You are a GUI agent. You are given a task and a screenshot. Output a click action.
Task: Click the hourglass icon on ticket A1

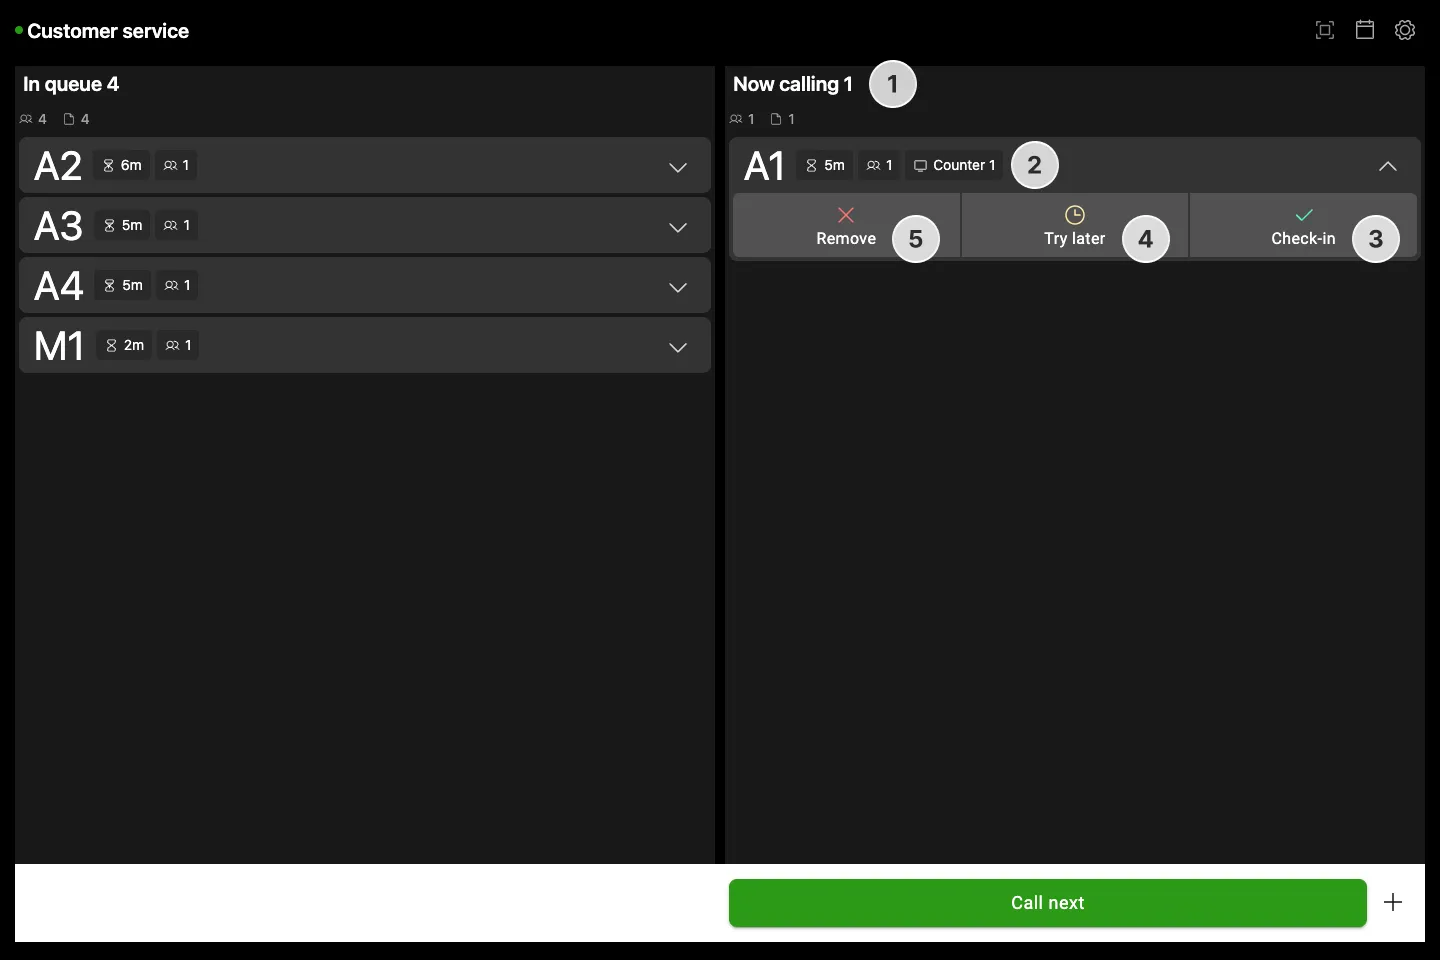812,166
